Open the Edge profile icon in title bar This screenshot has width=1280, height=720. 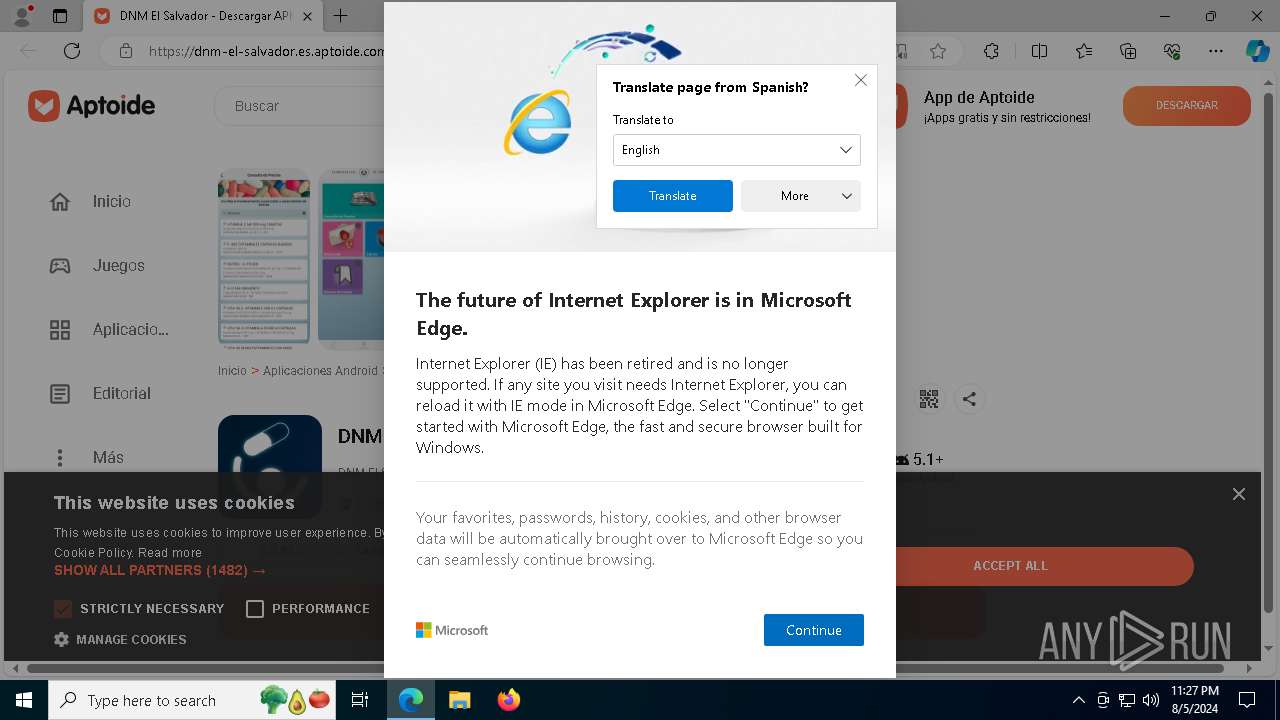tap(25, 15)
